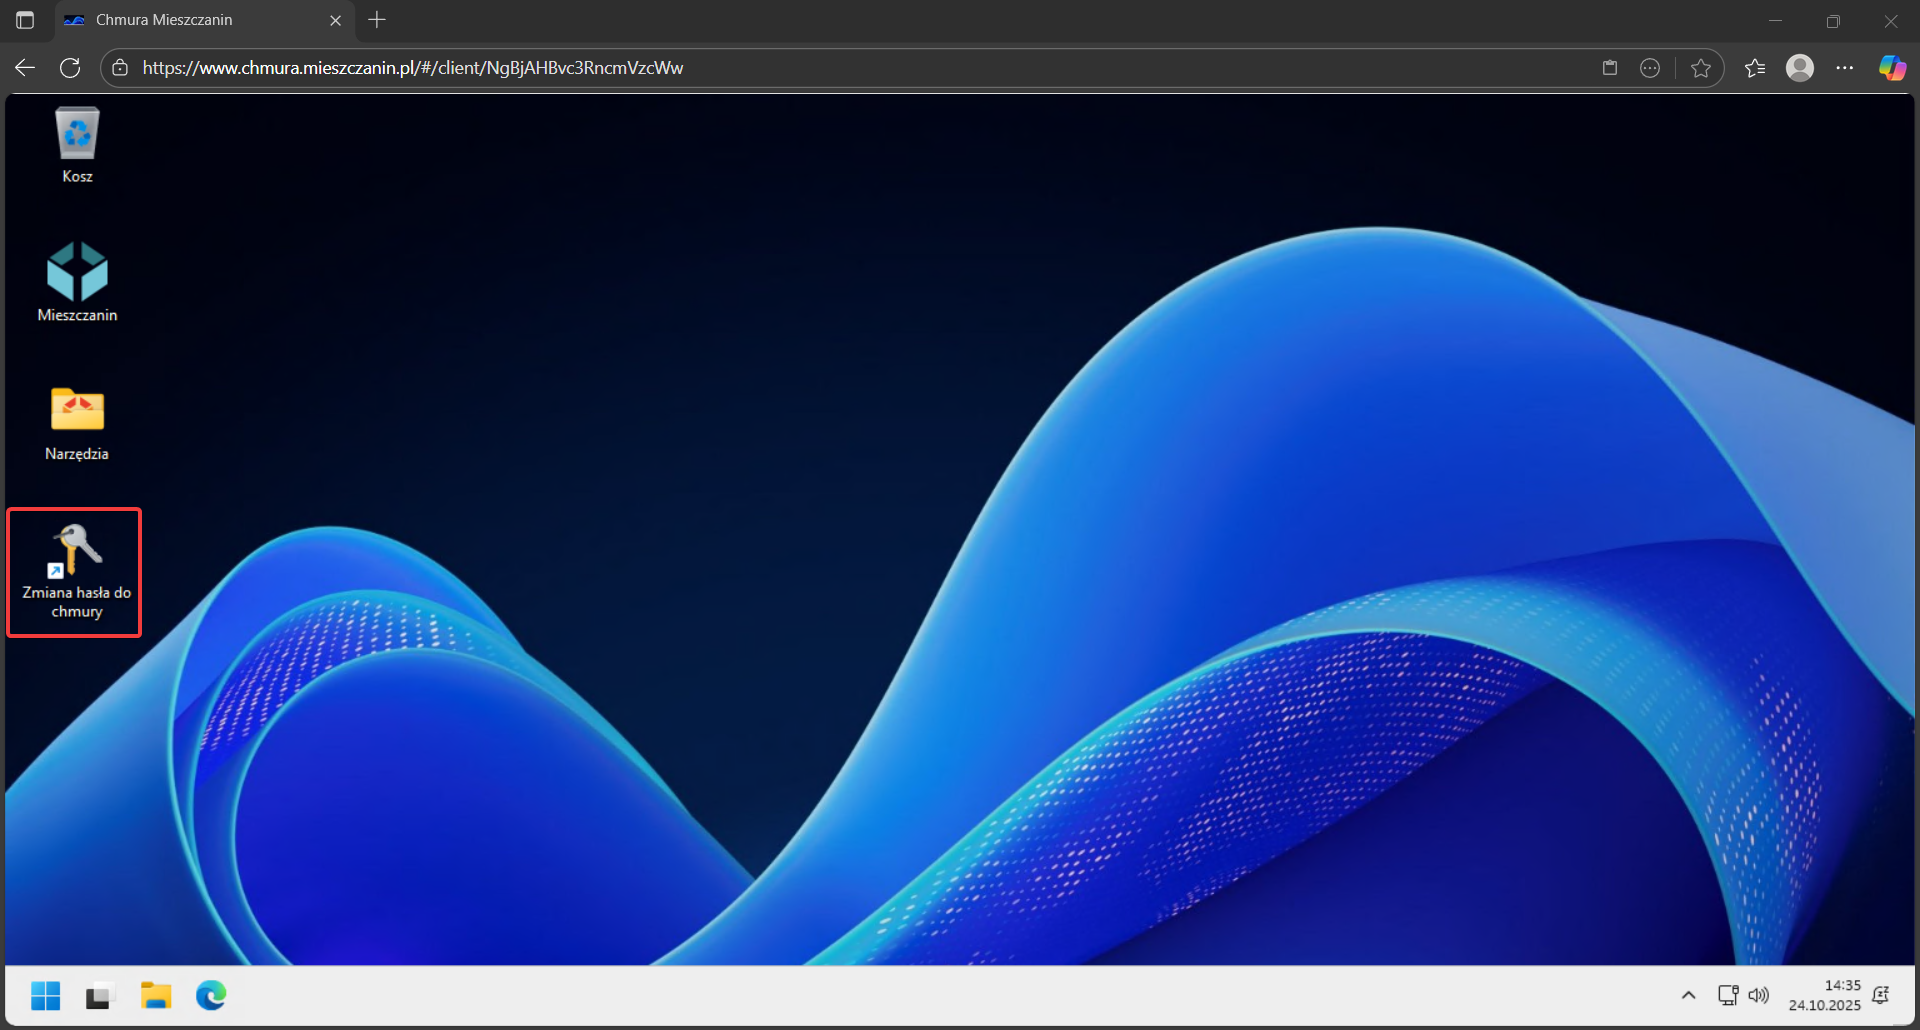Viewport: 1920px width, 1030px height.
Task: Refresh the current page
Action: click(70, 68)
